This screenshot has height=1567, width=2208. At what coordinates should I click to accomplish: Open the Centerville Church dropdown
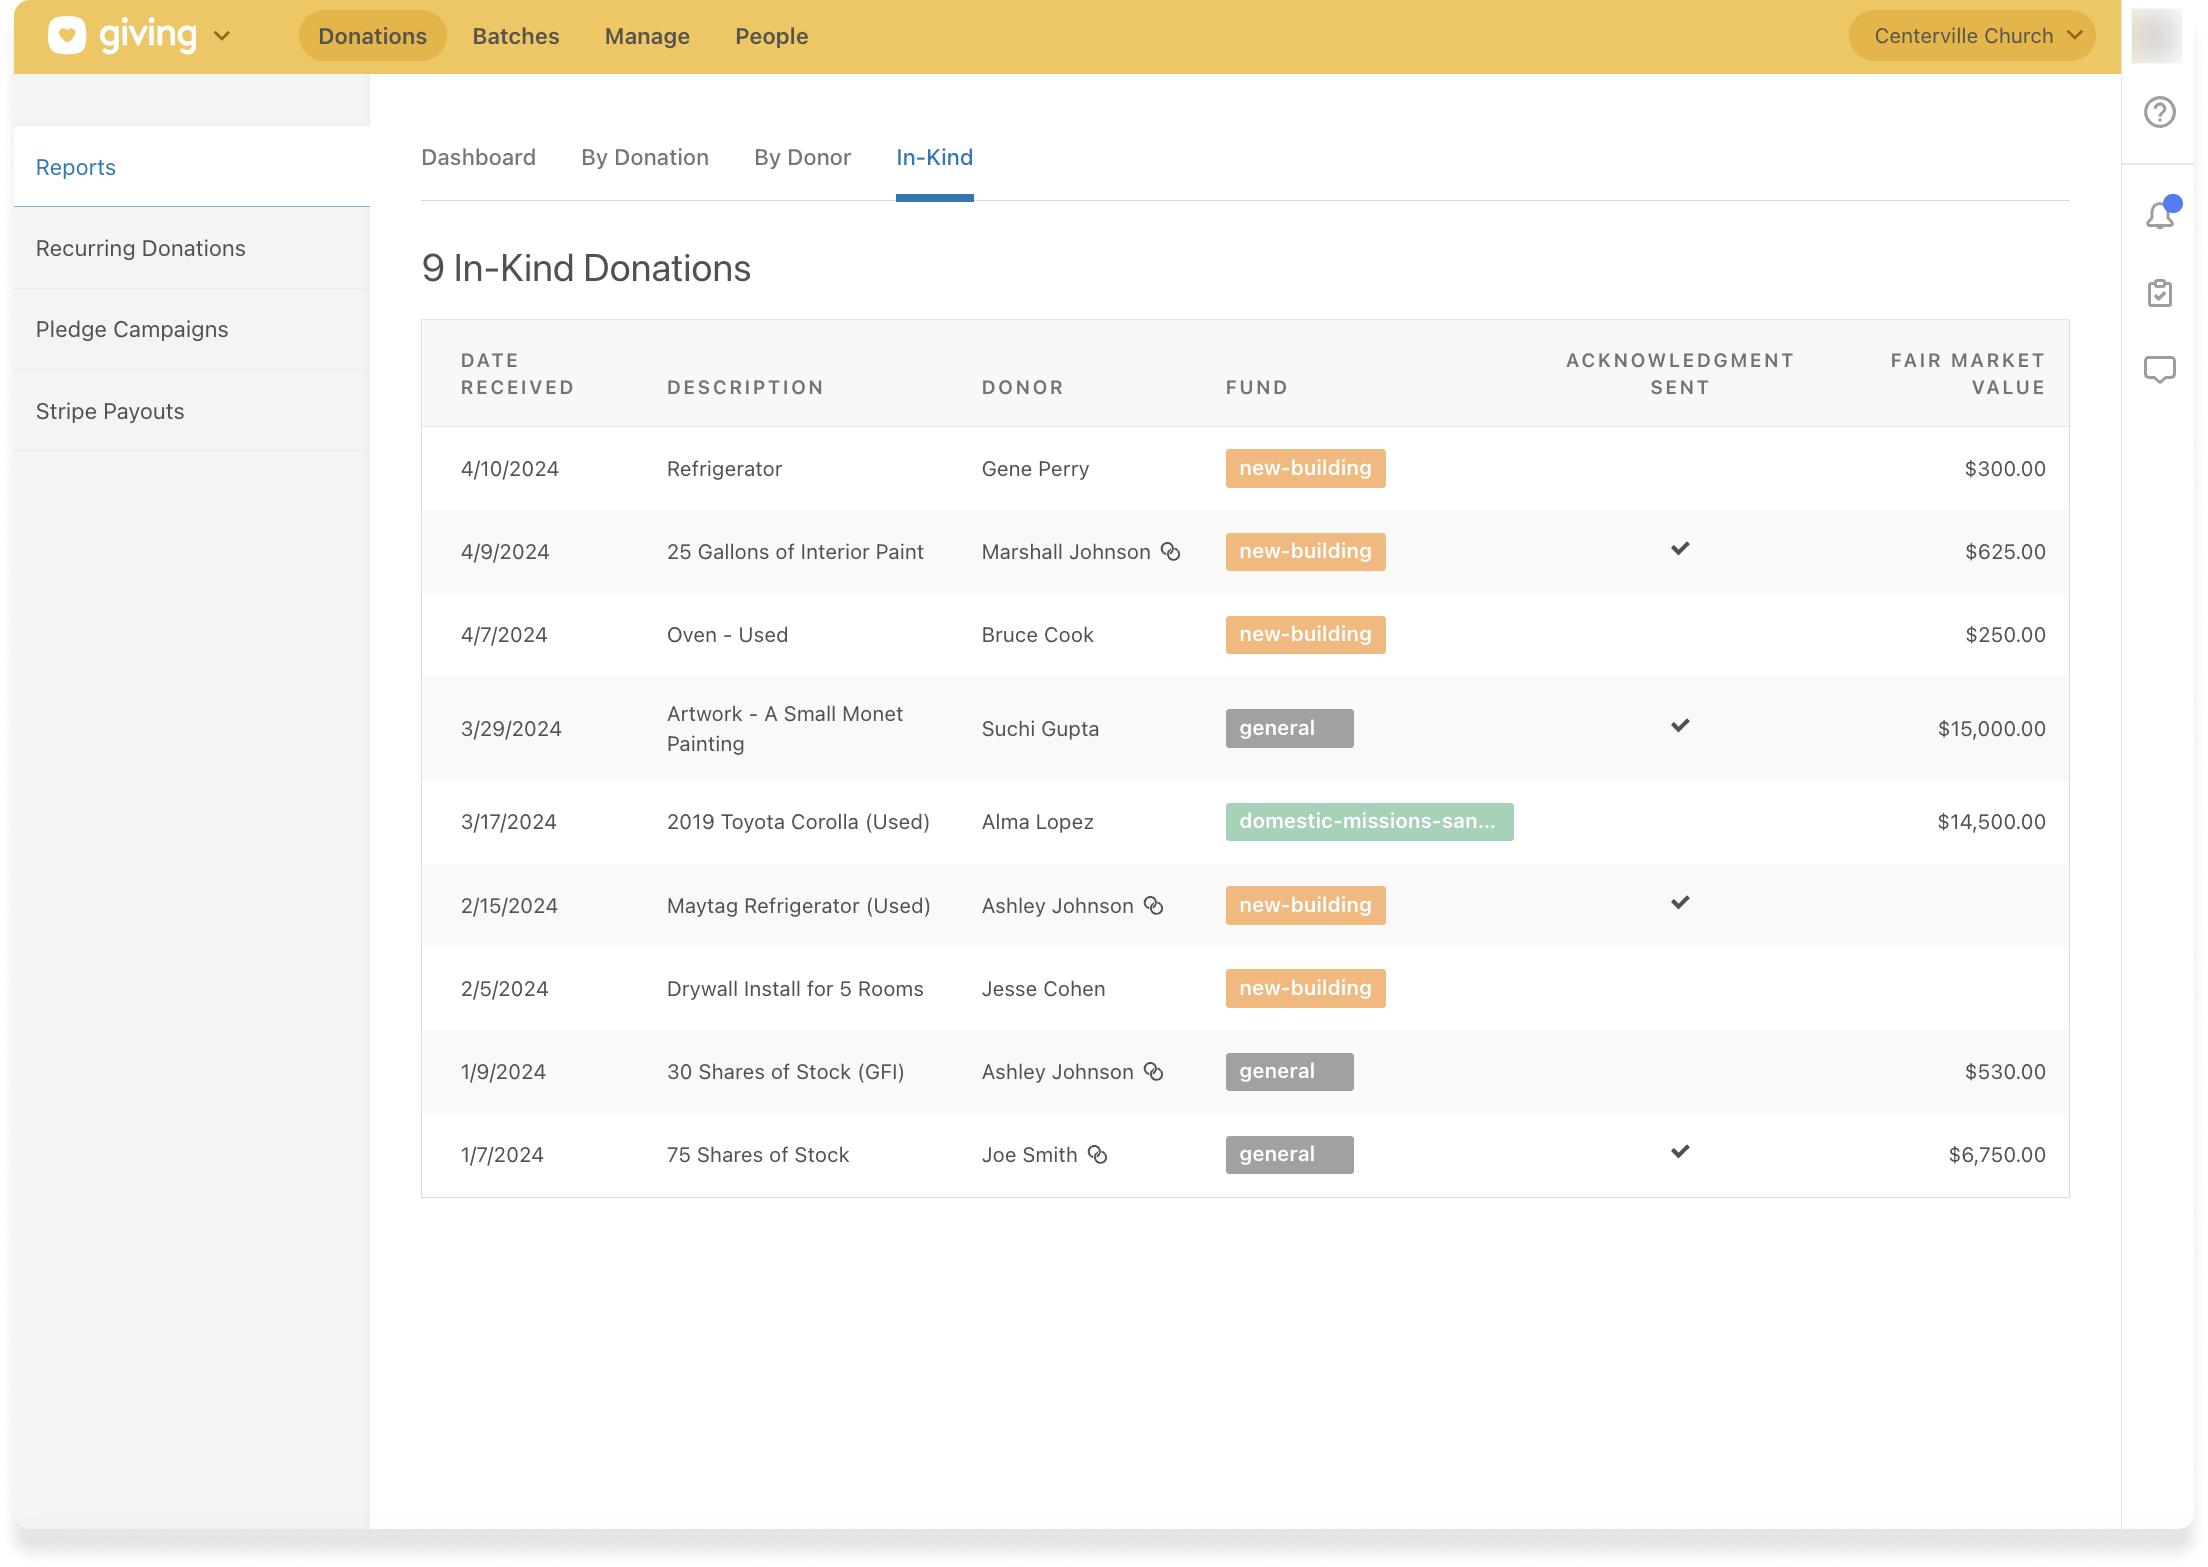1971,36
